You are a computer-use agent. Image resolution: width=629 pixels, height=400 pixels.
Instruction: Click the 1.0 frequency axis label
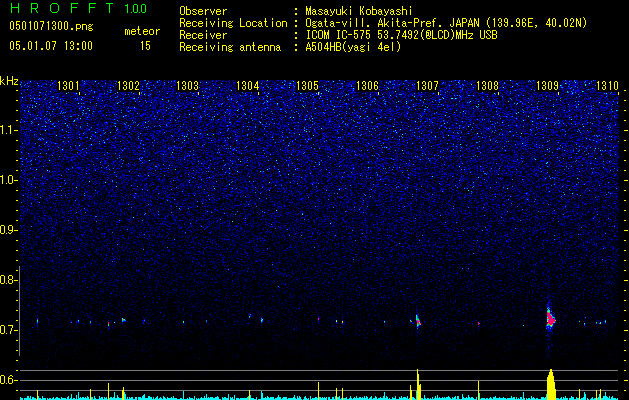[9, 180]
